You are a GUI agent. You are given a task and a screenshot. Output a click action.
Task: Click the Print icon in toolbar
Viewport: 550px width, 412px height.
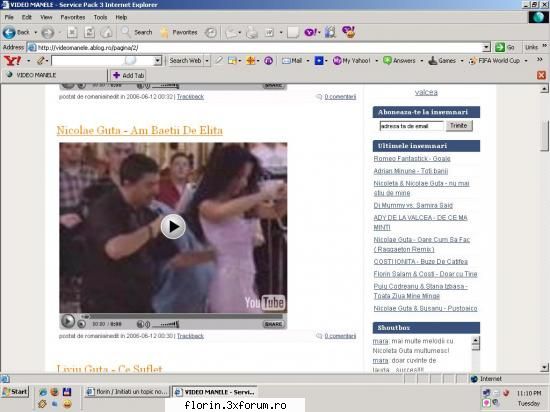(x=251, y=33)
